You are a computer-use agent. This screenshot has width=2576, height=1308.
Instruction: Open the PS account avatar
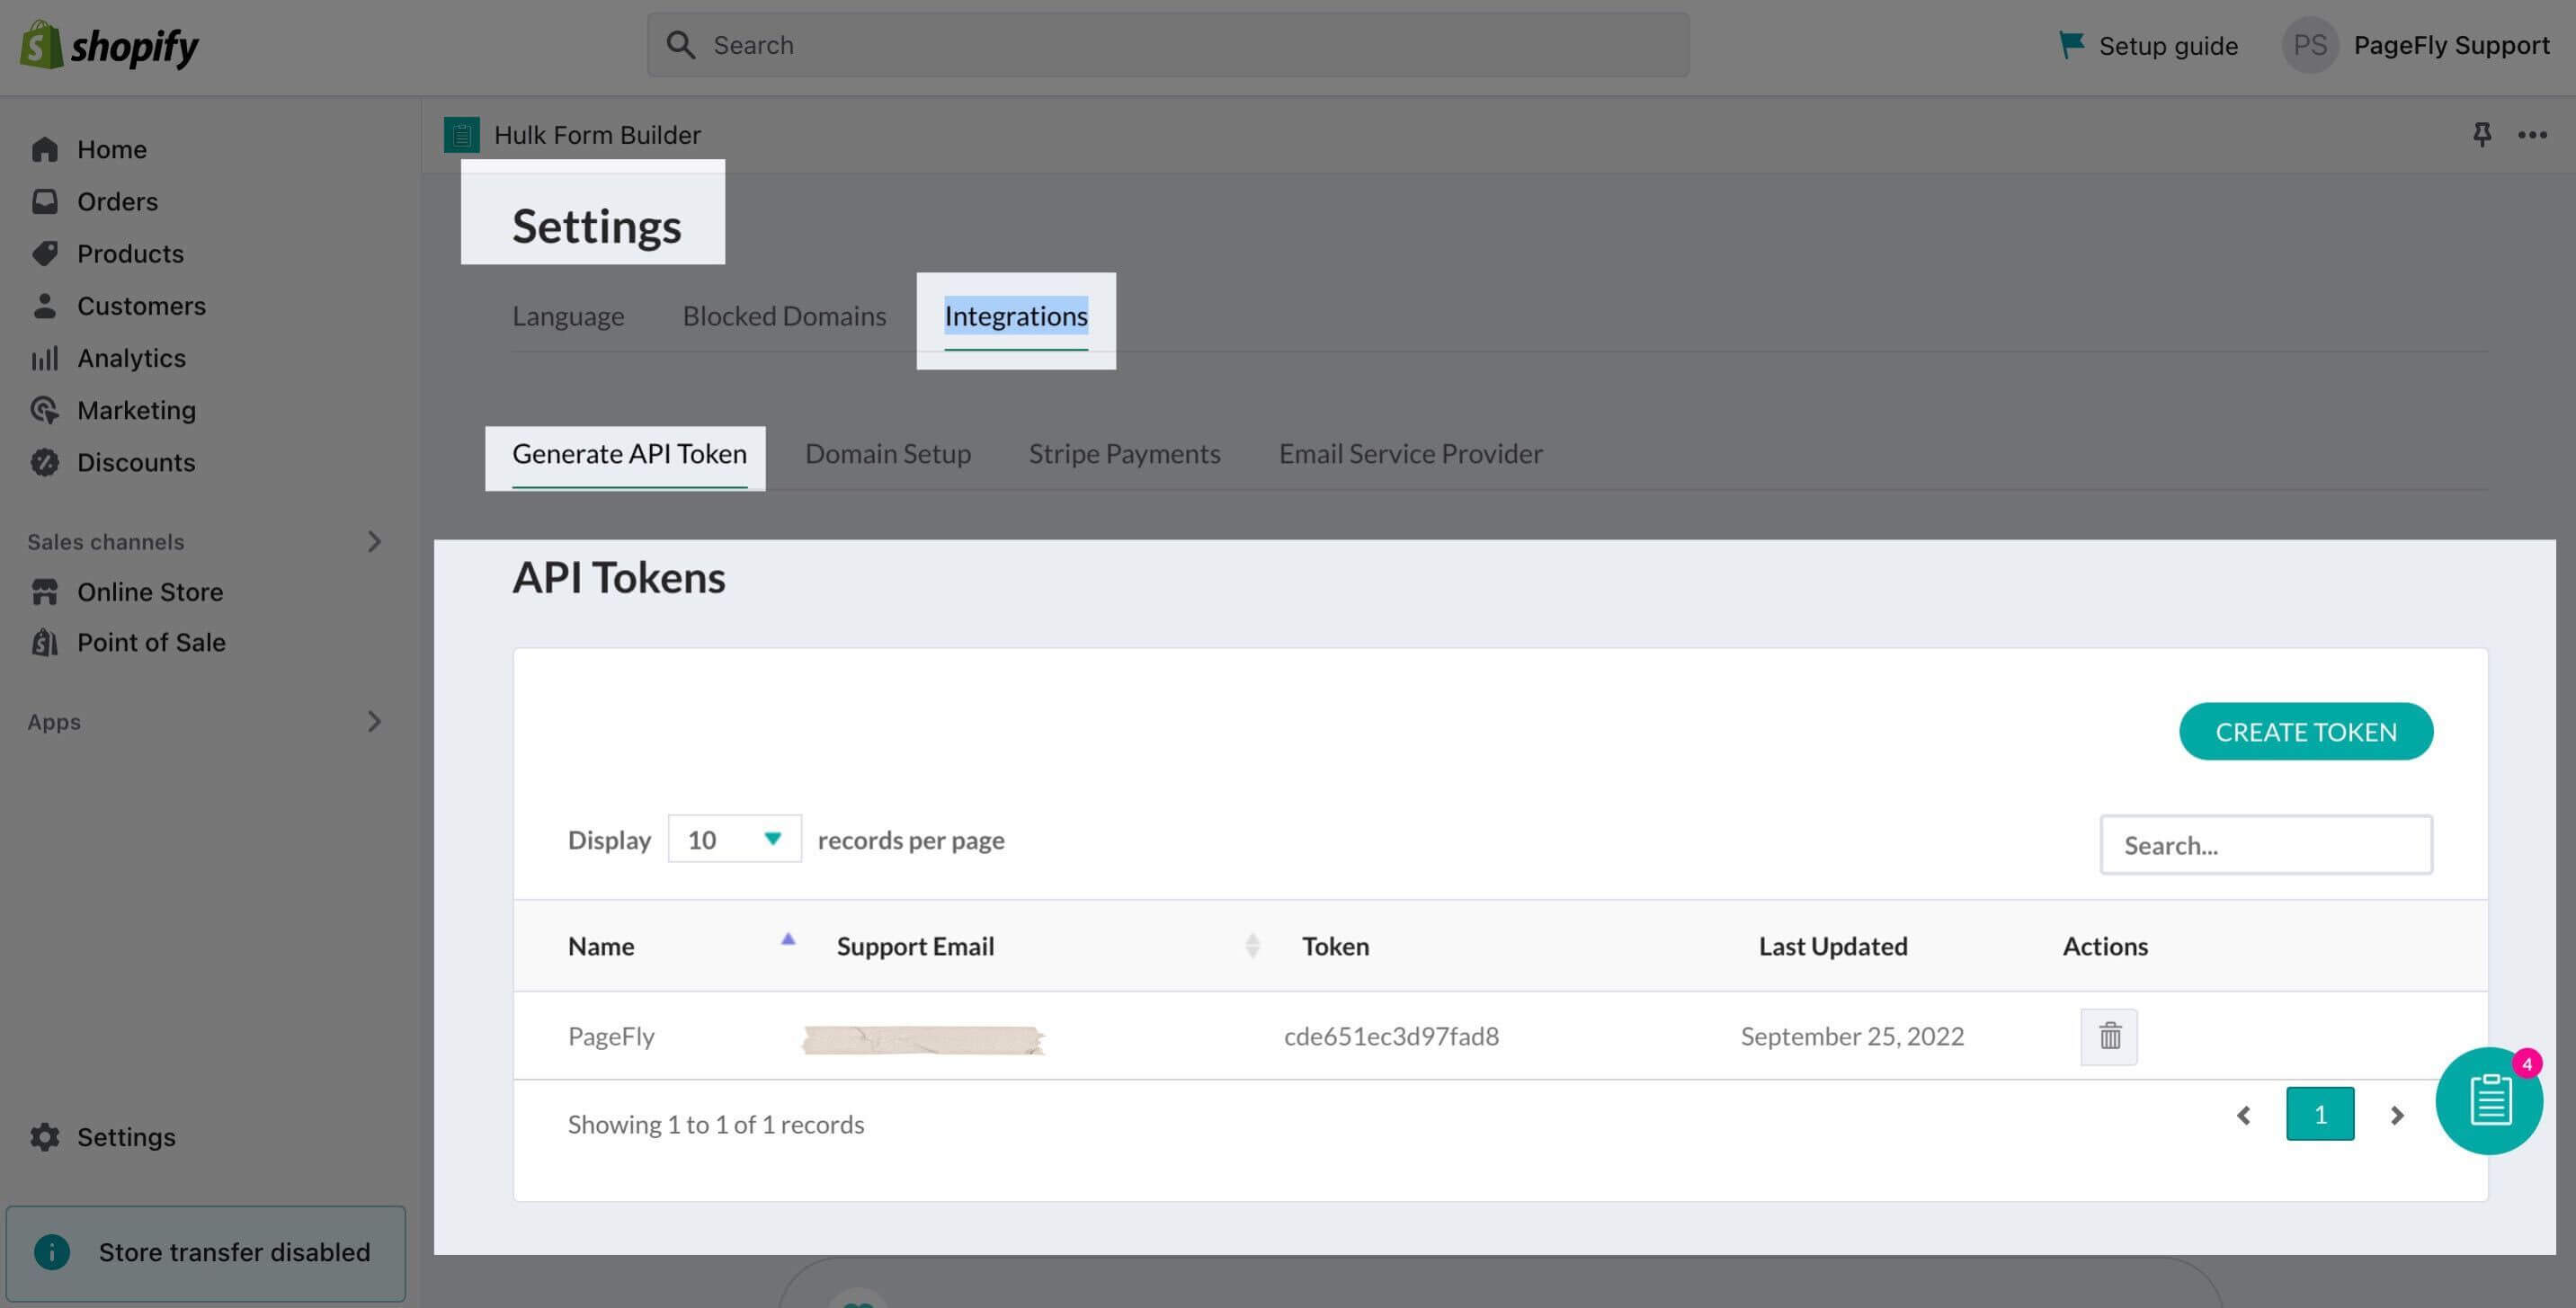point(2309,45)
